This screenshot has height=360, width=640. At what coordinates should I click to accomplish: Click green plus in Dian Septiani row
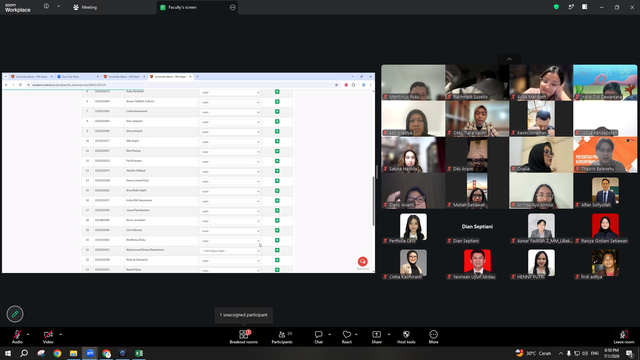277,121
